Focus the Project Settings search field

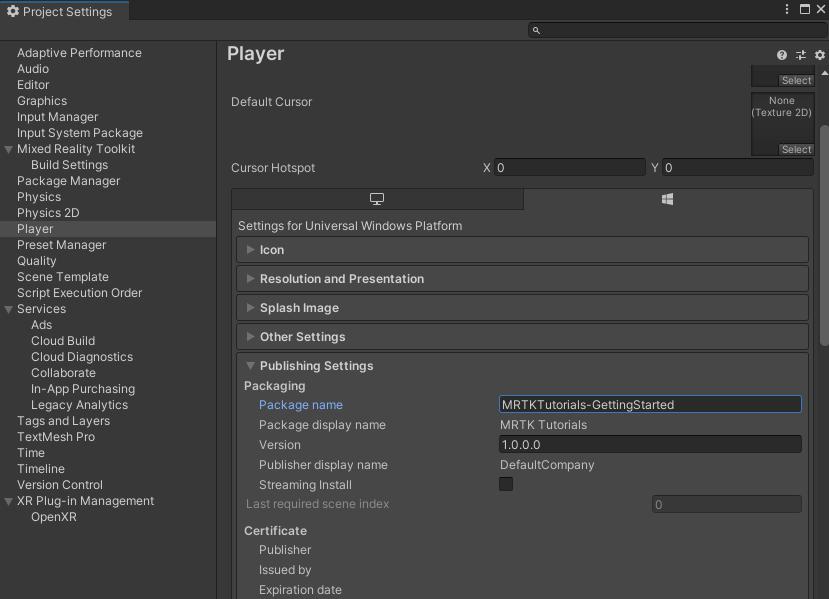677,30
